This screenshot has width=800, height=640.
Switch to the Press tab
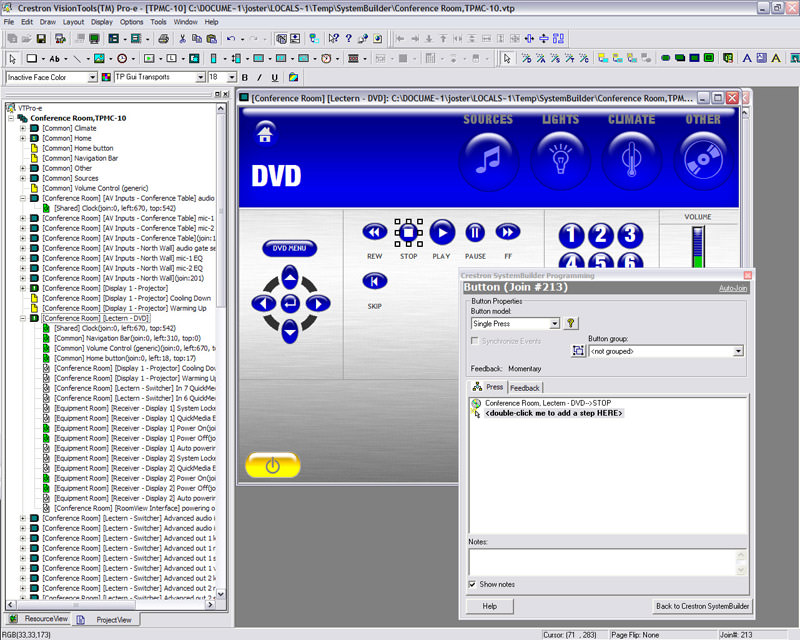(x=488, y=387)
